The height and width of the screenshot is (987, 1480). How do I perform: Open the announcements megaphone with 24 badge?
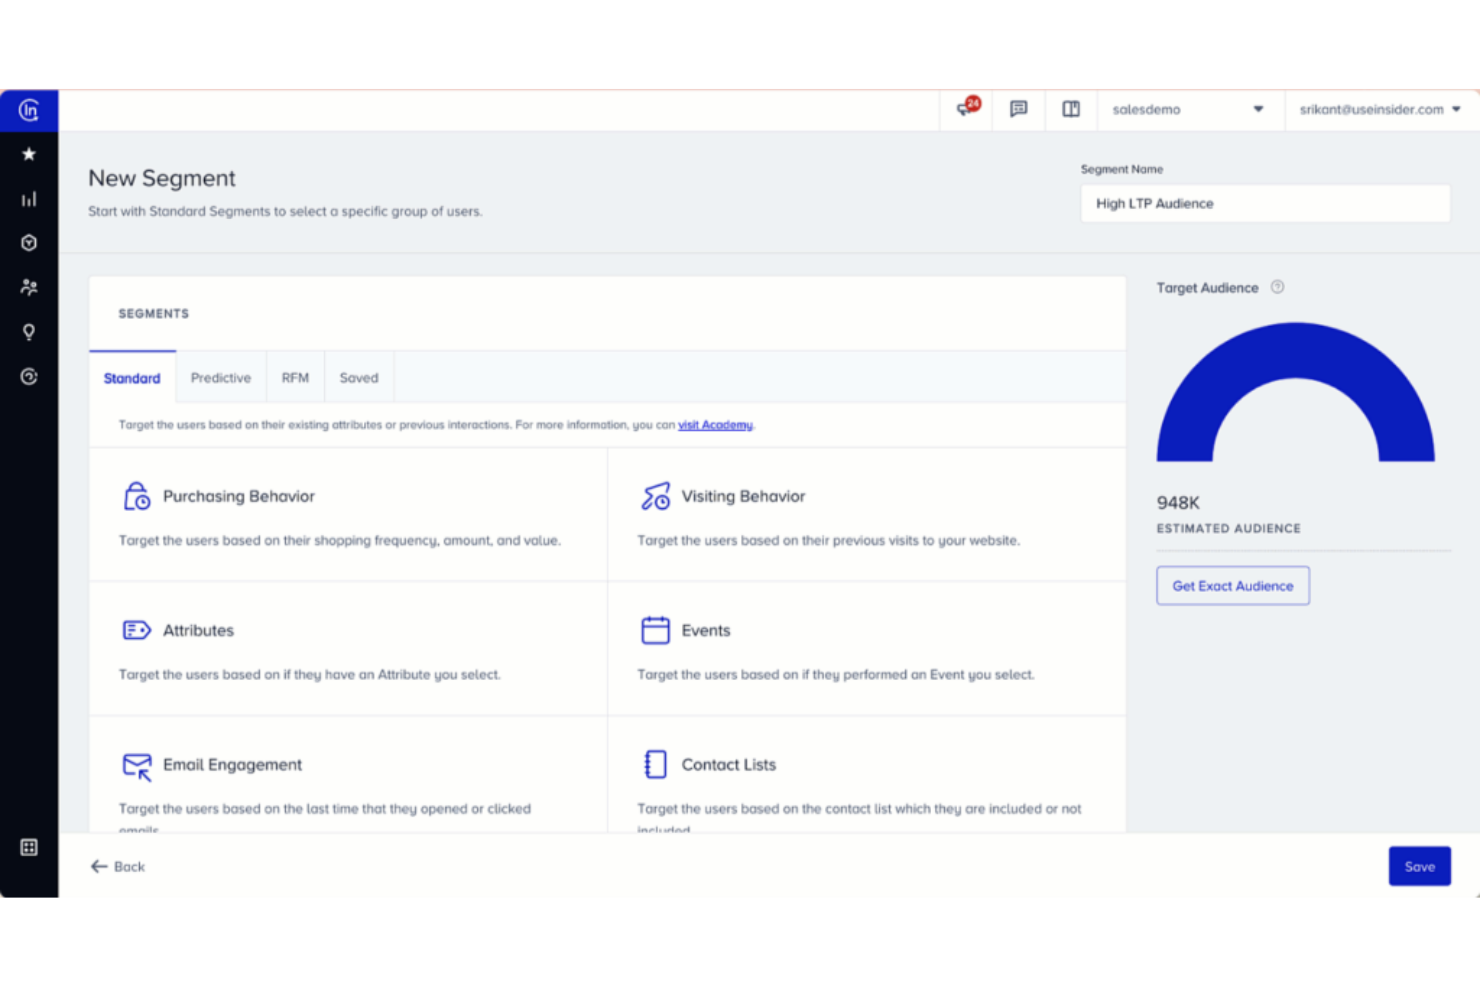pos(964,110)
